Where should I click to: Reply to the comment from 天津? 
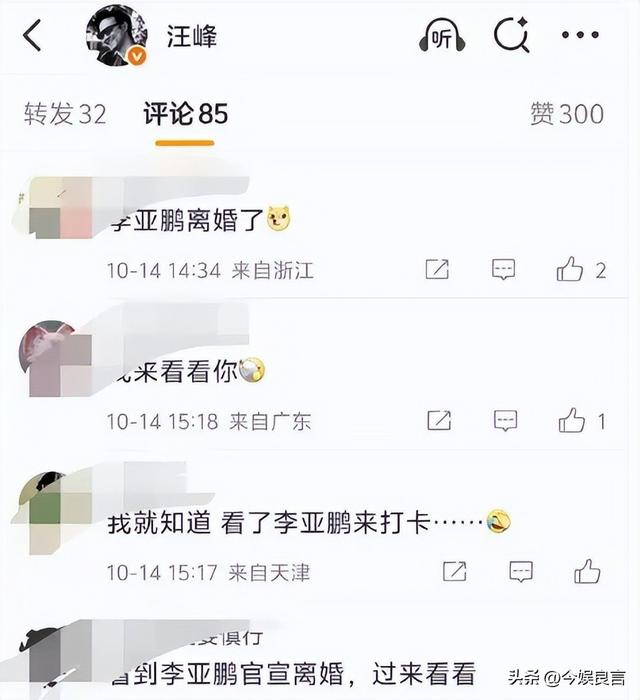521,571
